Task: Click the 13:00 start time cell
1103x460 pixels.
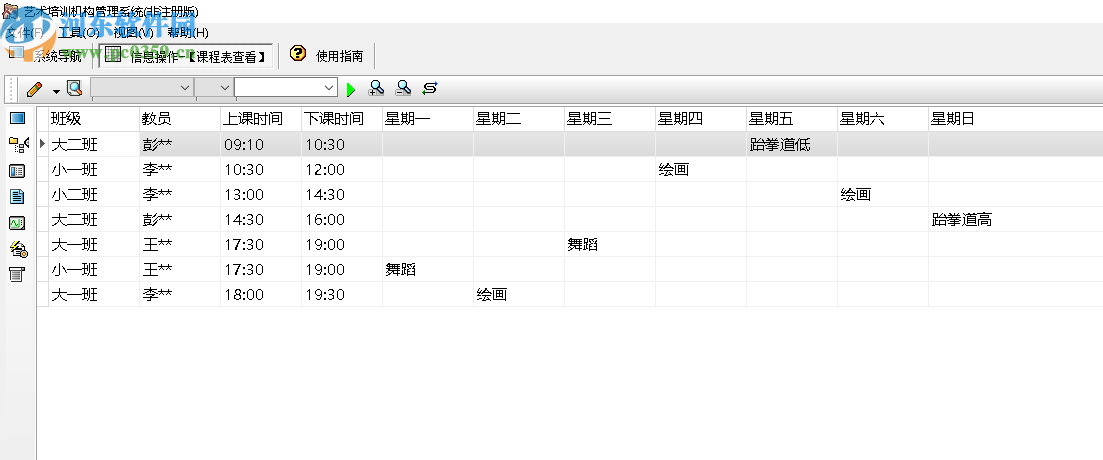Action: point(261,194)
